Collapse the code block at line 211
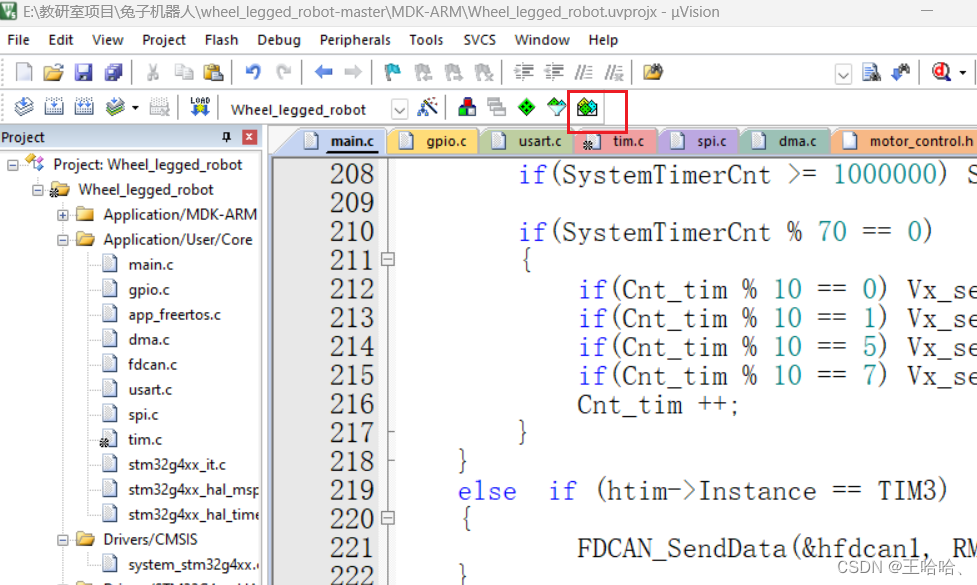Screen dimensions: 977x585 pyautogui.click(x=388, y=259)
